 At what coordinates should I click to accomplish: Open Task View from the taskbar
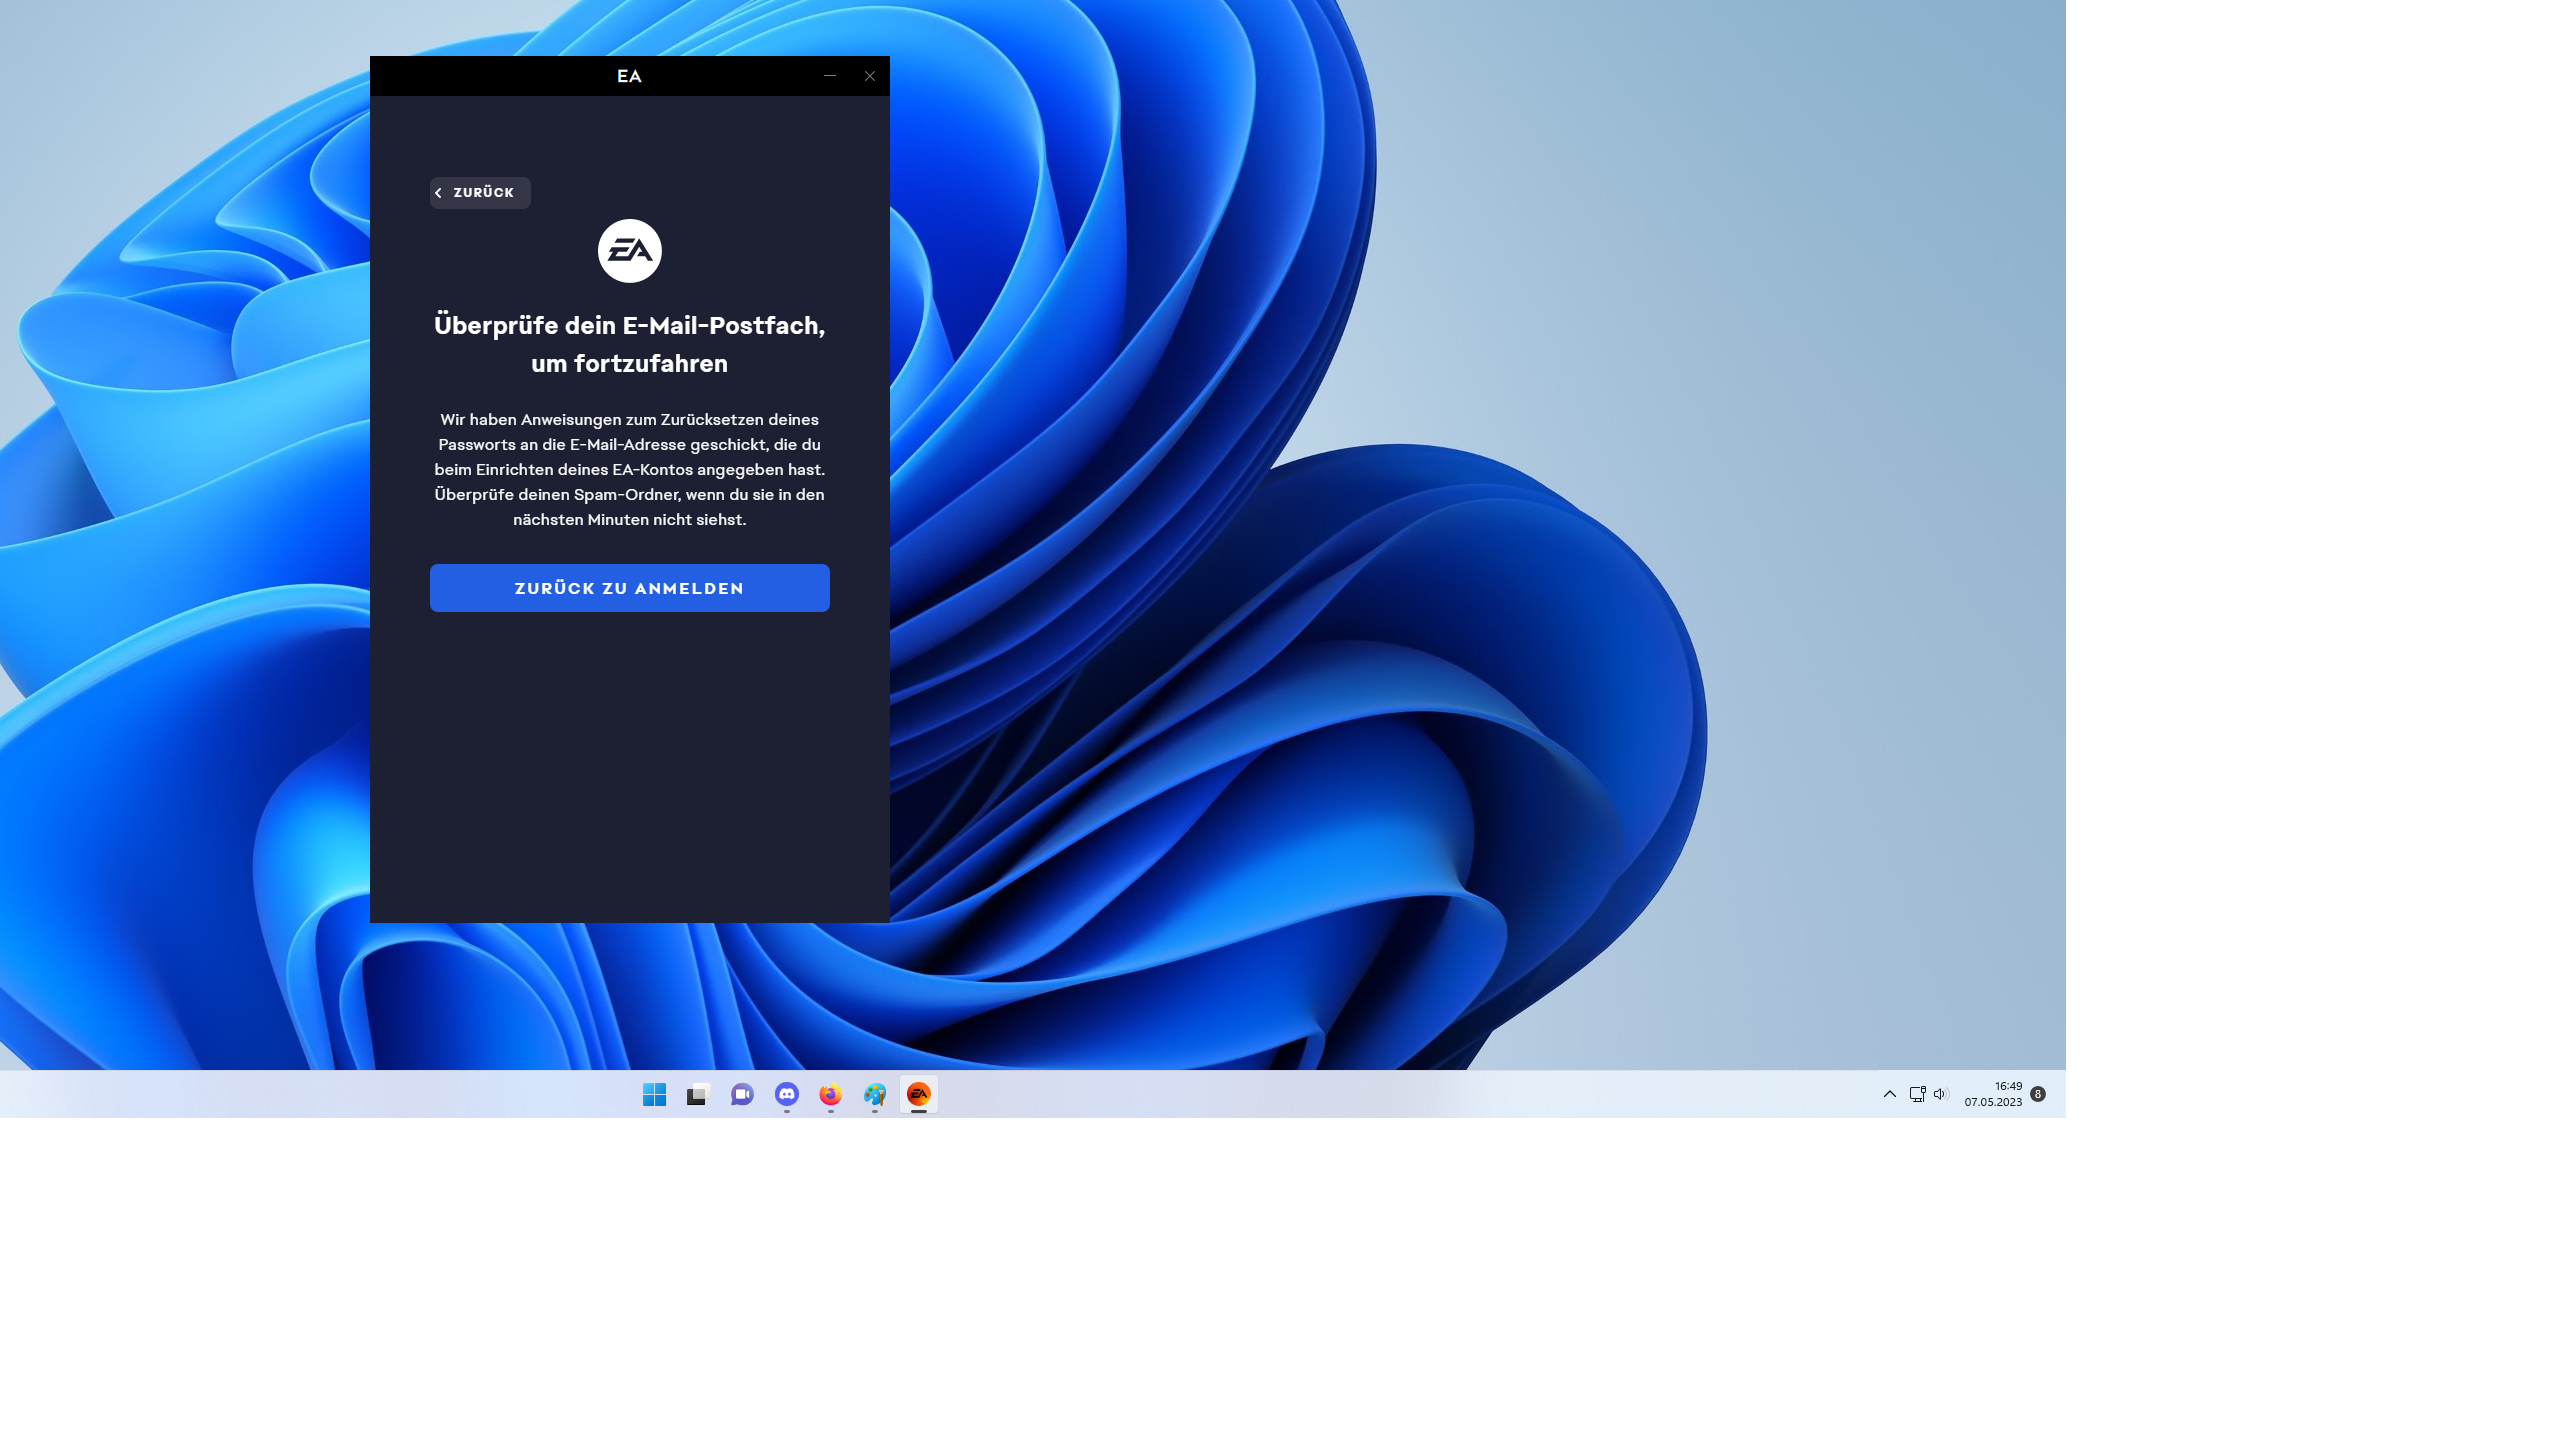point(697,1095)
